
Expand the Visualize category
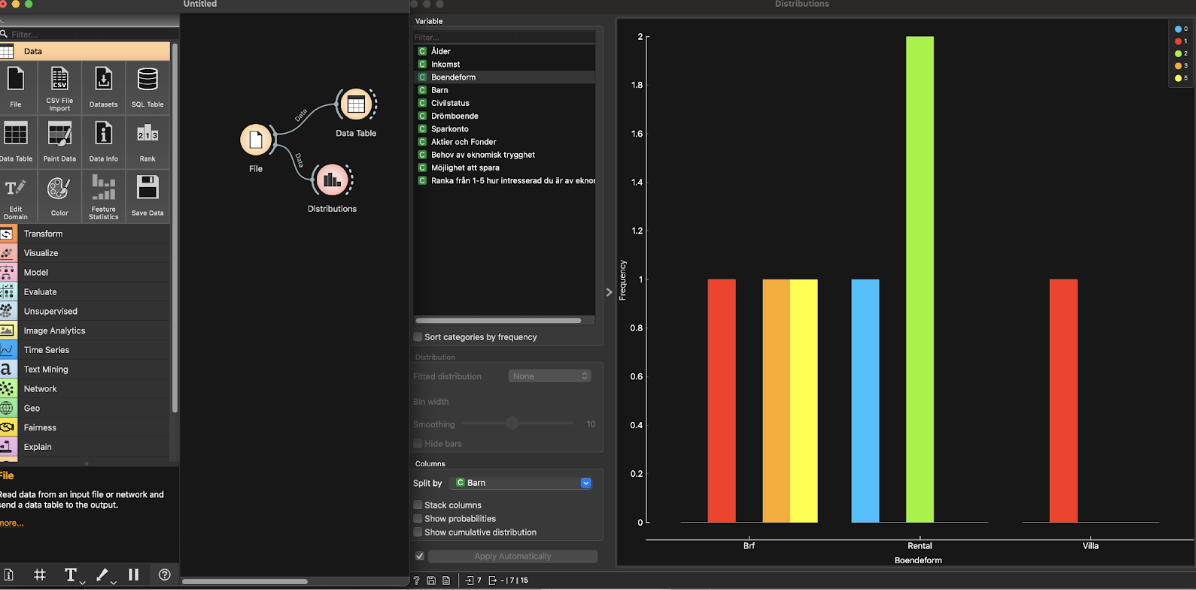tap(85, 253)
